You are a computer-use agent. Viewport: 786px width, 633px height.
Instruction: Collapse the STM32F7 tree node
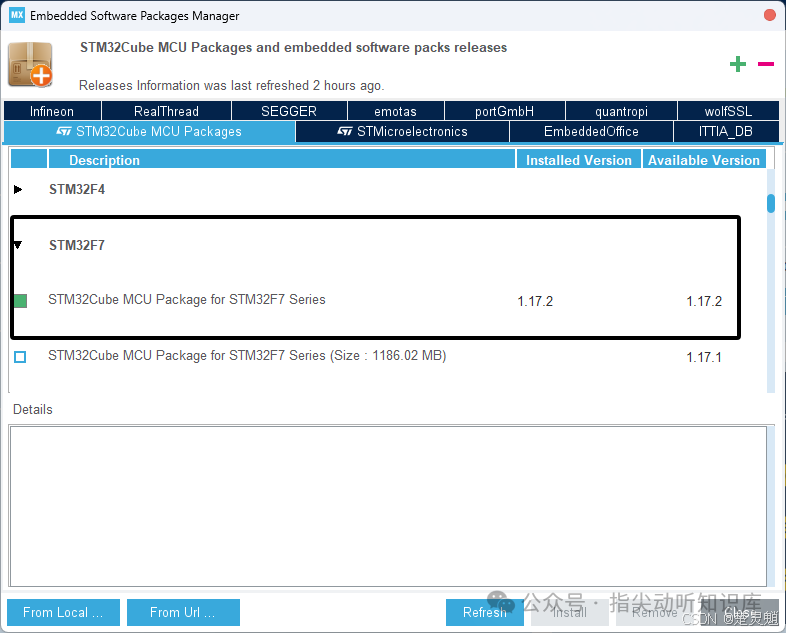pos(18,245)
